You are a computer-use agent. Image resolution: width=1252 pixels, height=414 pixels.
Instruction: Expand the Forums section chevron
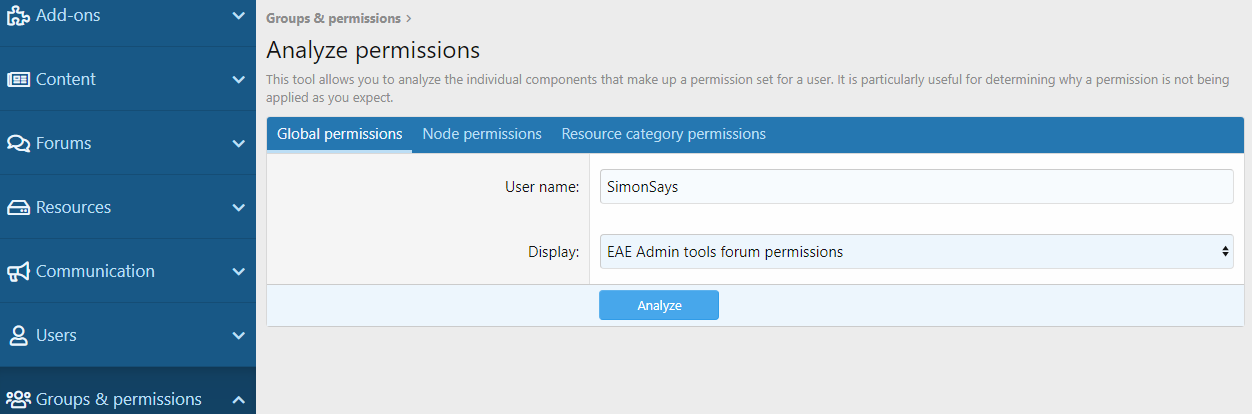pyautogui.click(x=238, y=144)
